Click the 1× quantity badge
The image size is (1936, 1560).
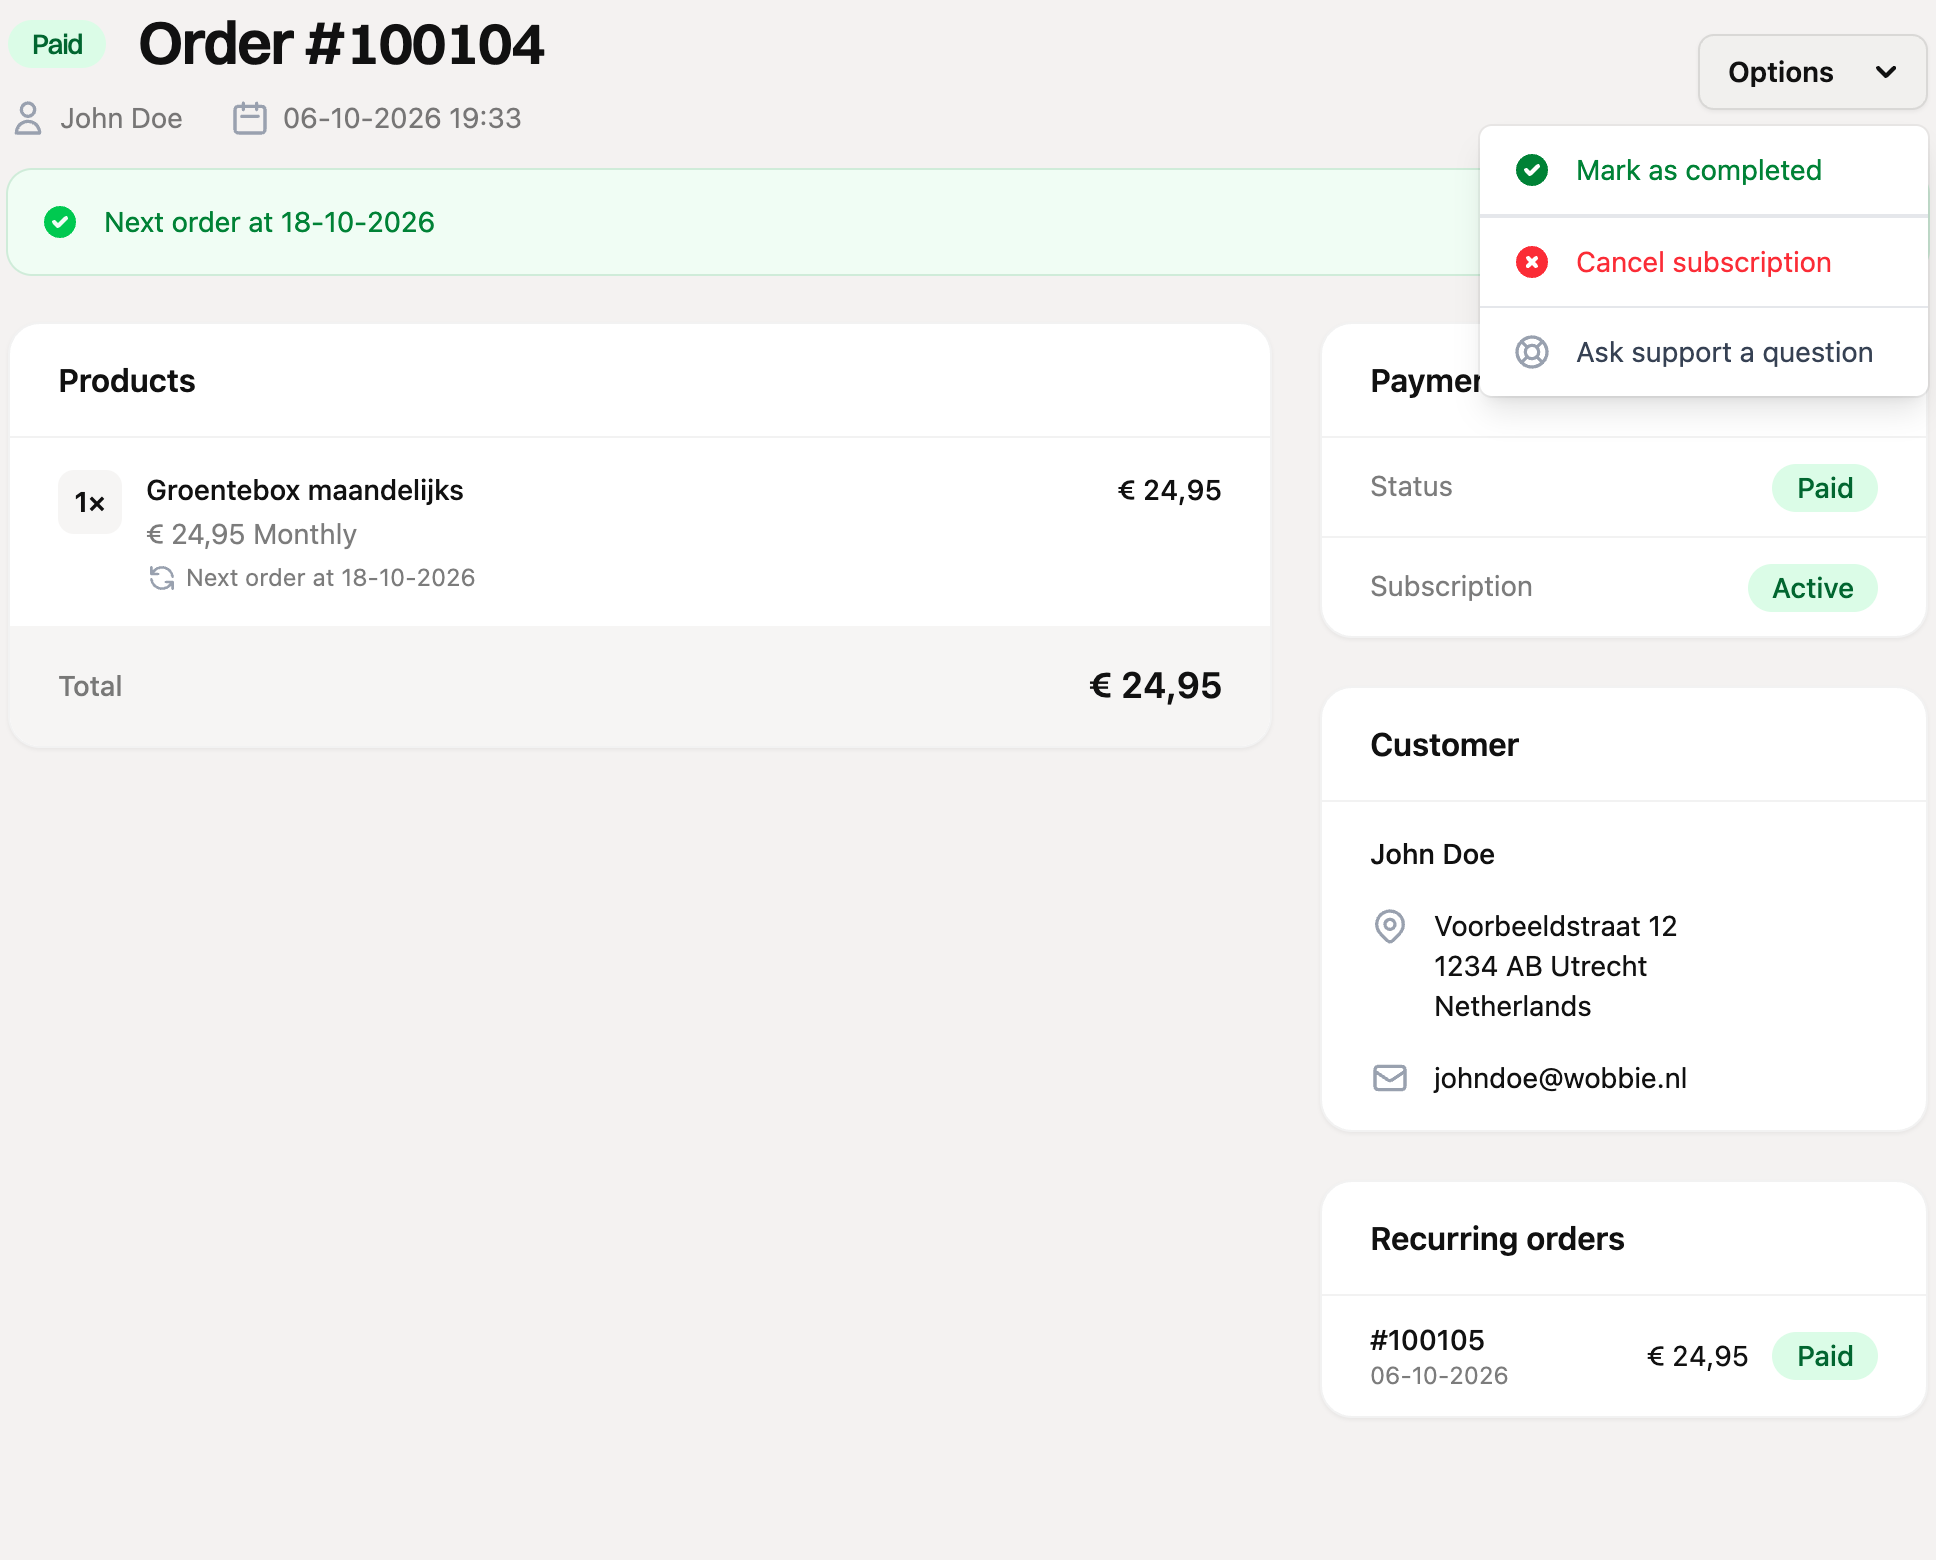click(90, 502)
